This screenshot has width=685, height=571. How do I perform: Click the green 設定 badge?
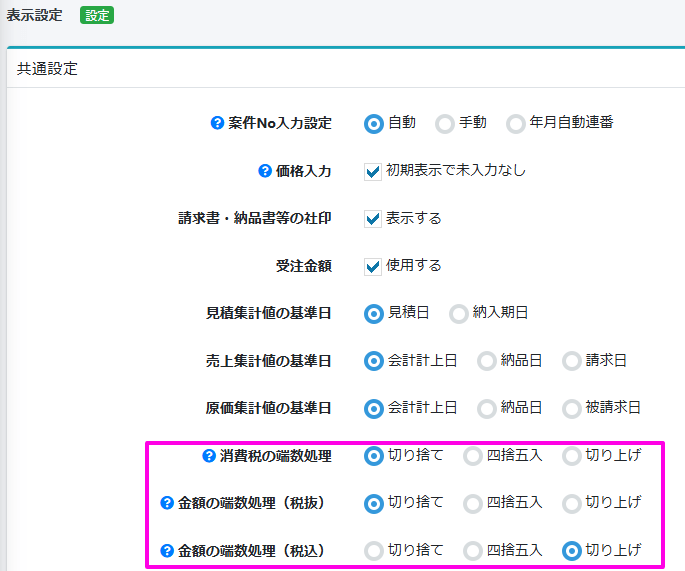click(x=97, y=15)
